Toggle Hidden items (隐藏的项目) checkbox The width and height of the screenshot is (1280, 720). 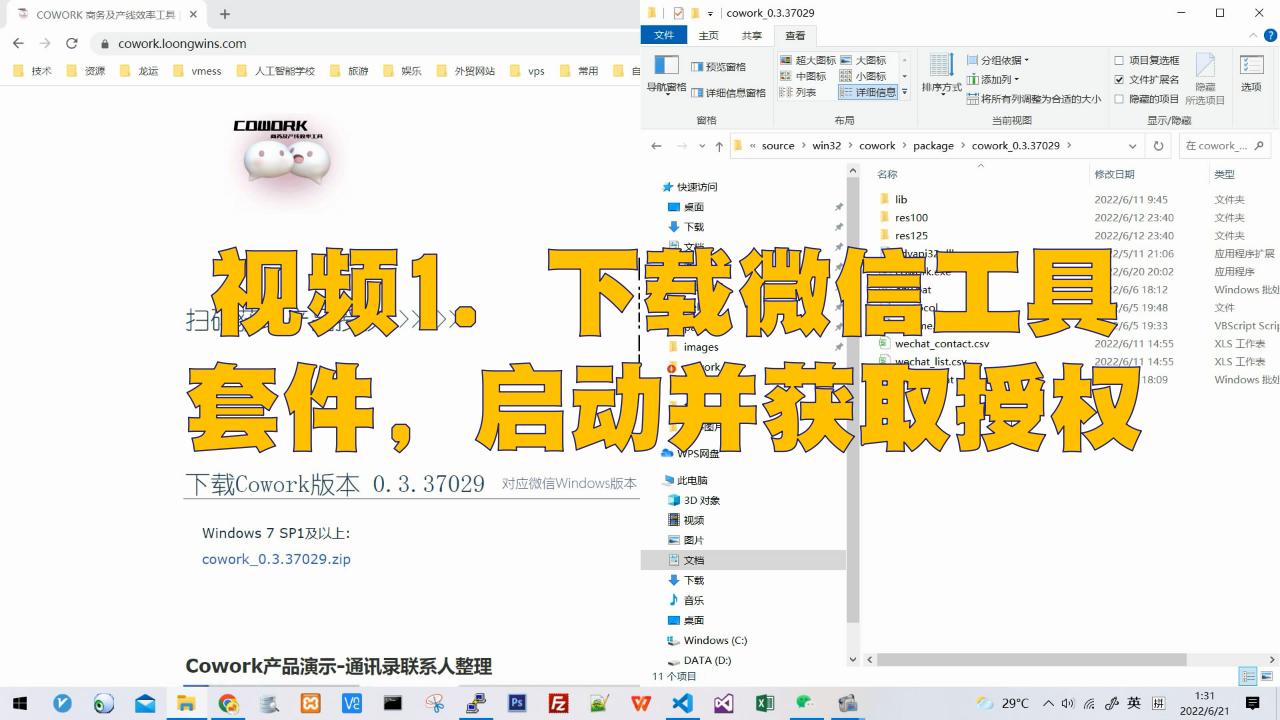tap(1119, 99)
